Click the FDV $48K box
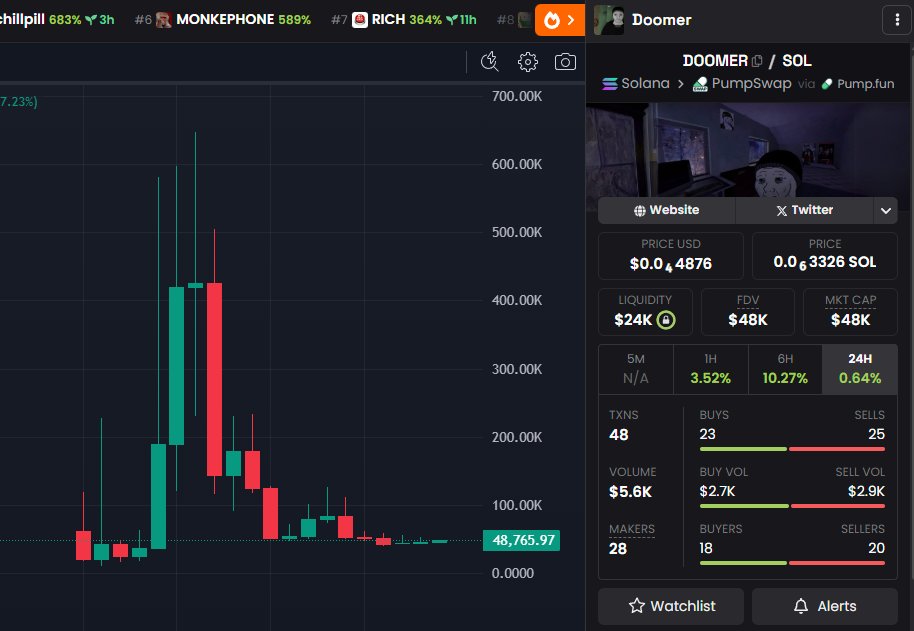 (x=748, y=312)
